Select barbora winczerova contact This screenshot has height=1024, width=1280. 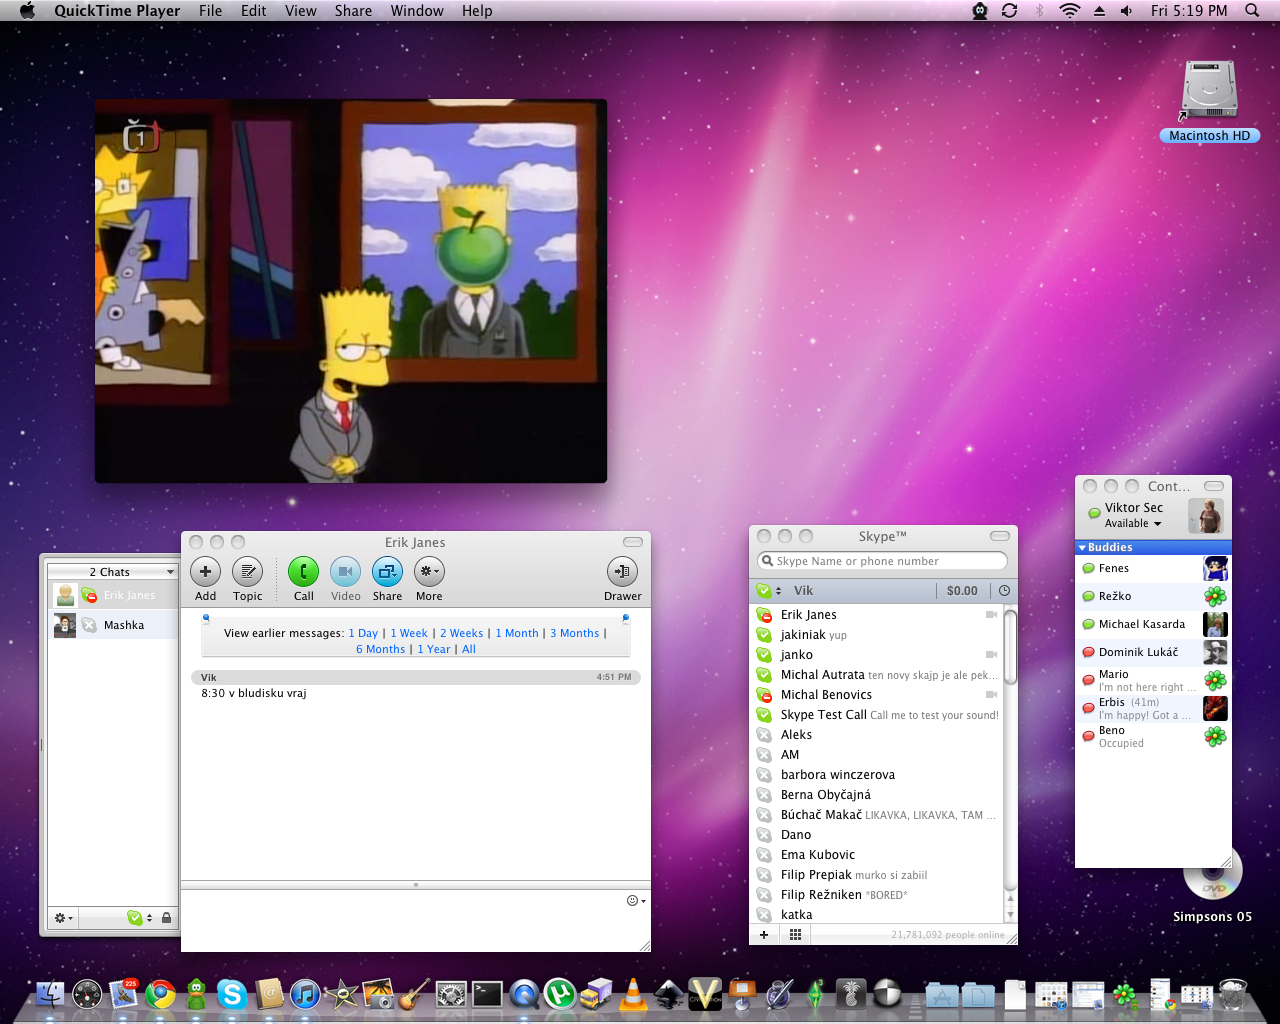[x=876, y=775]
